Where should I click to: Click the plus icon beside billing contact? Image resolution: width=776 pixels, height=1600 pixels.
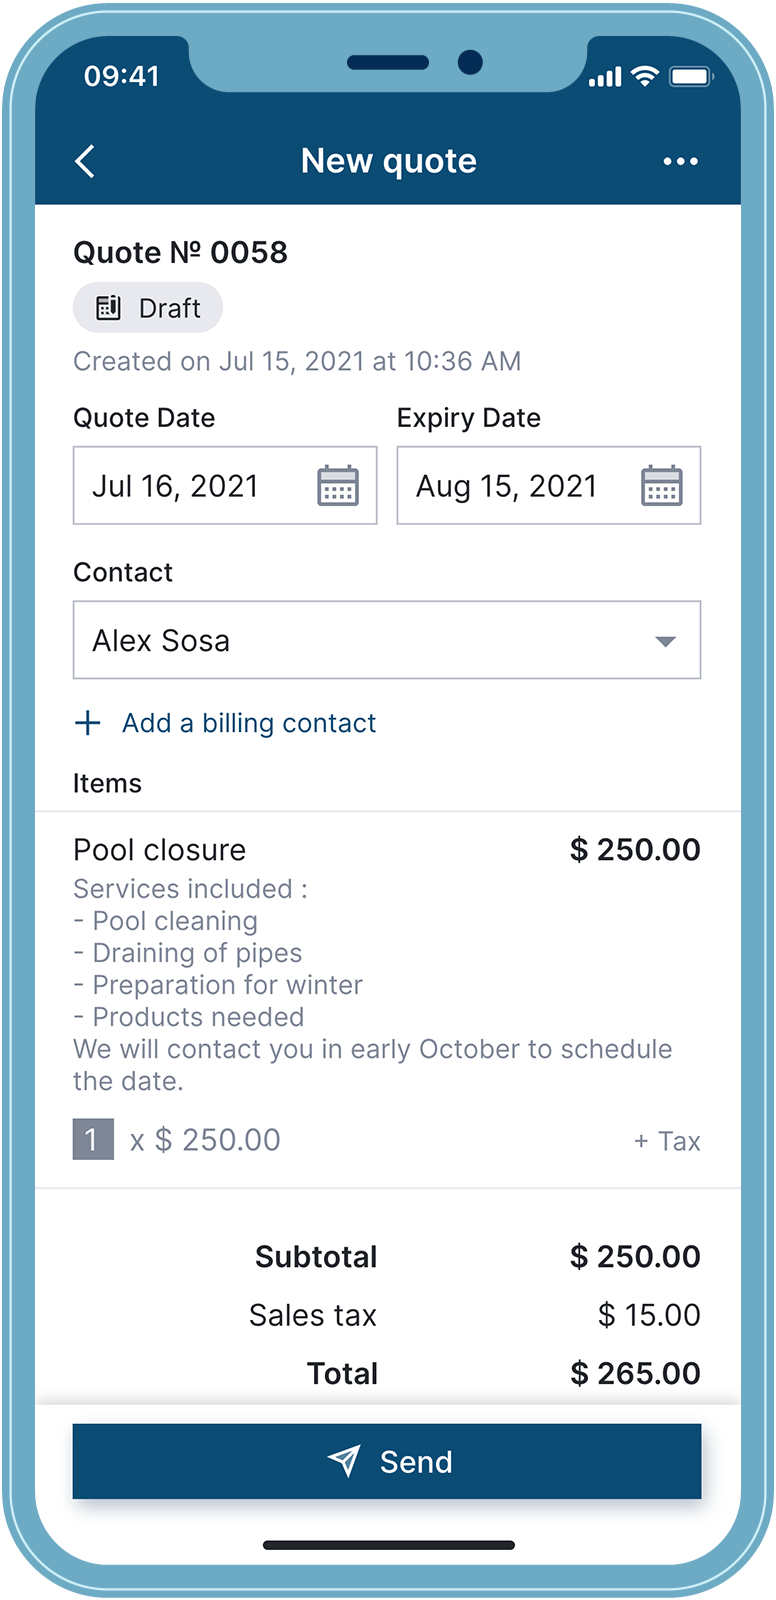(88, 723)
